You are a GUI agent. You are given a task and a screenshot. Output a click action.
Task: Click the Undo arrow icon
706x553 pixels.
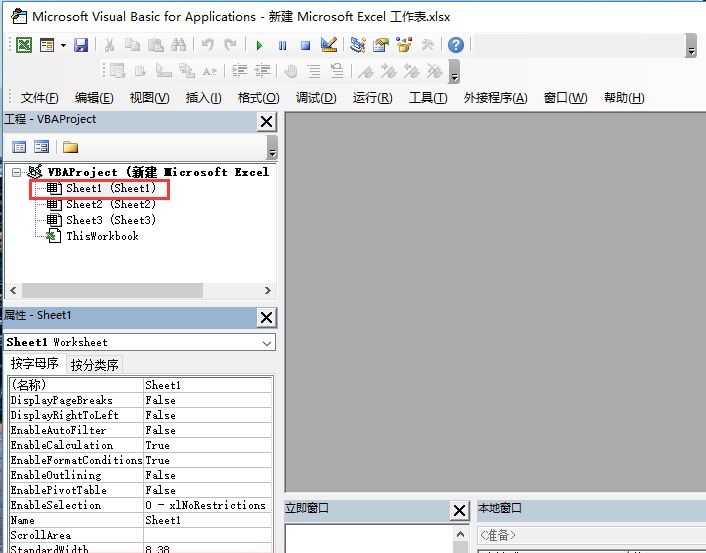[x=208, y=45]
